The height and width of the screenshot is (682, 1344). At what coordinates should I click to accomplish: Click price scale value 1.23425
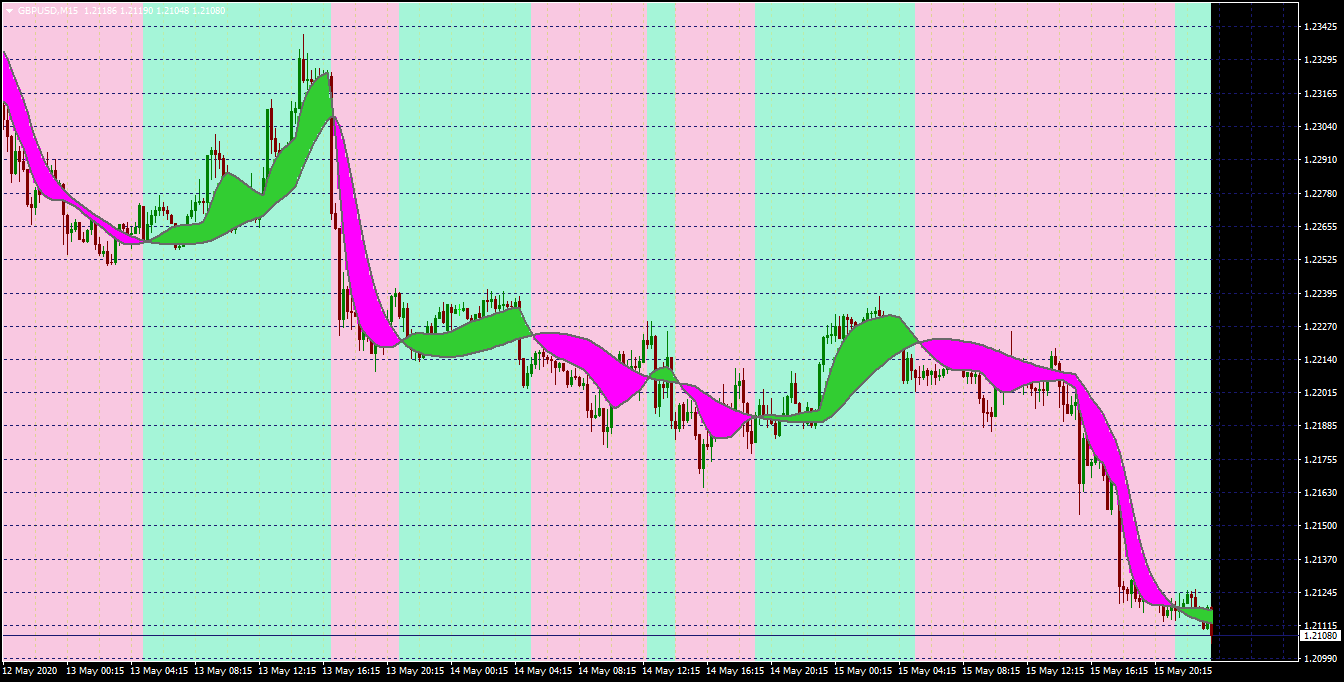[1321, 27]
